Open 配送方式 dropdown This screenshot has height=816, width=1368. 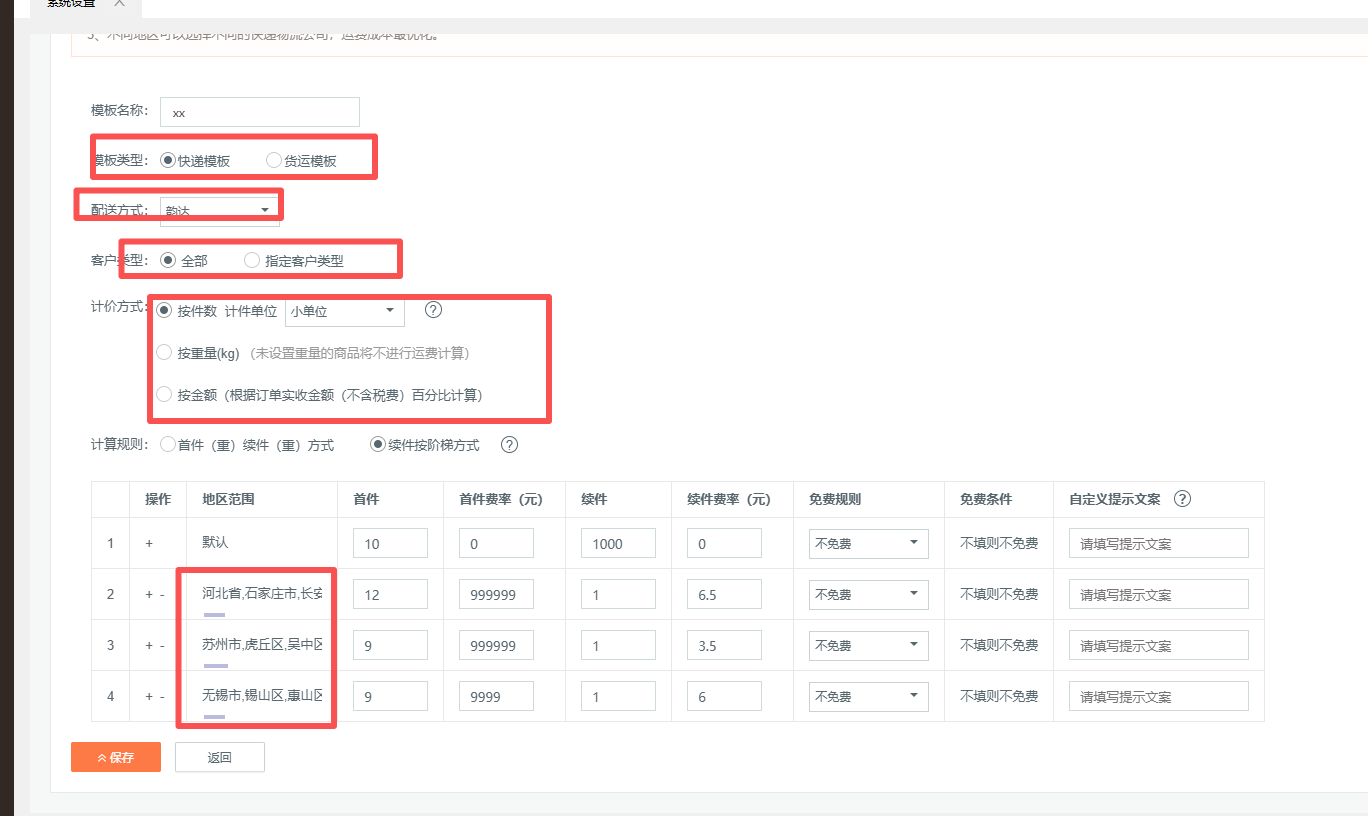click(220, 211)
